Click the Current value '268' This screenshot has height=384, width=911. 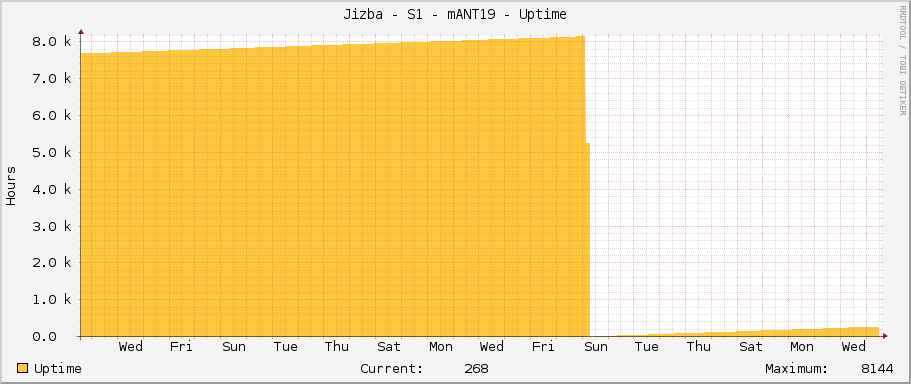click(476, 369)
